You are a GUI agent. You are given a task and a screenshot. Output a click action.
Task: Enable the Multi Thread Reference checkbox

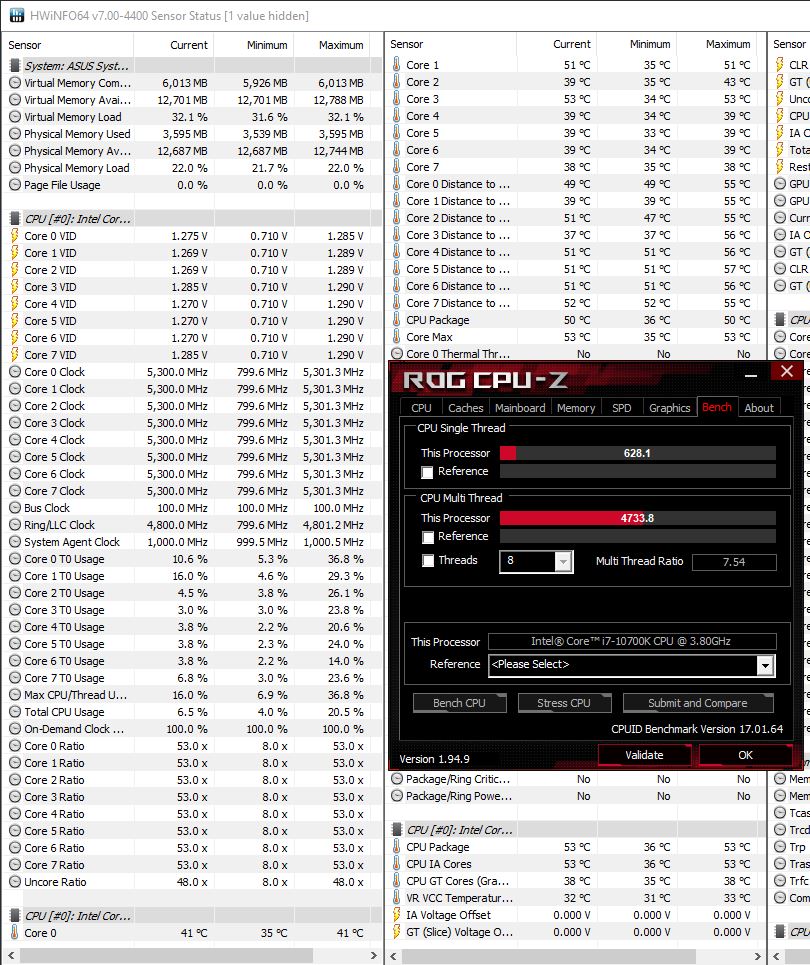(x=427, y=537)
